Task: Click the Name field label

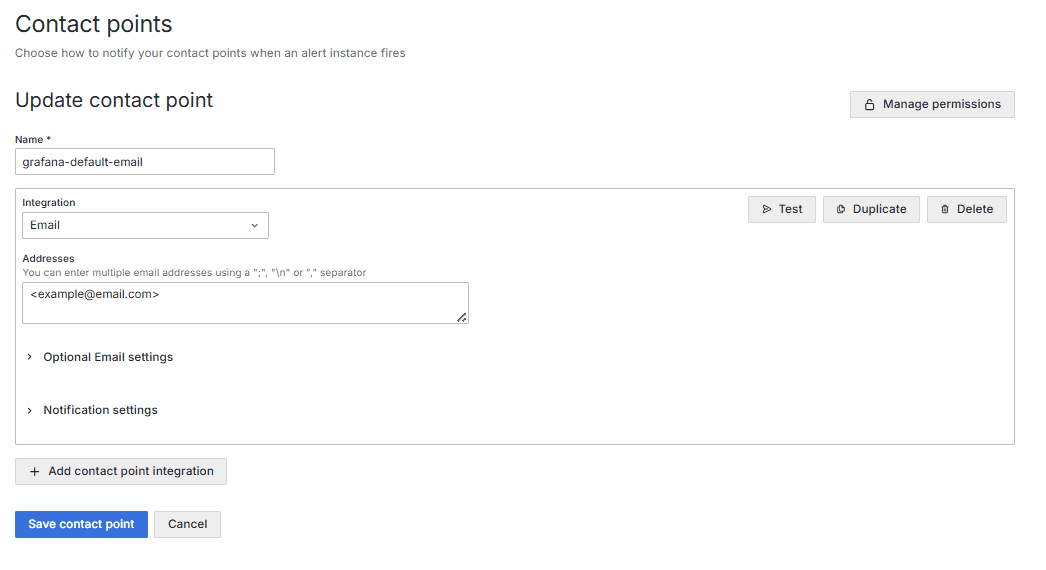Action: [33, 139]
